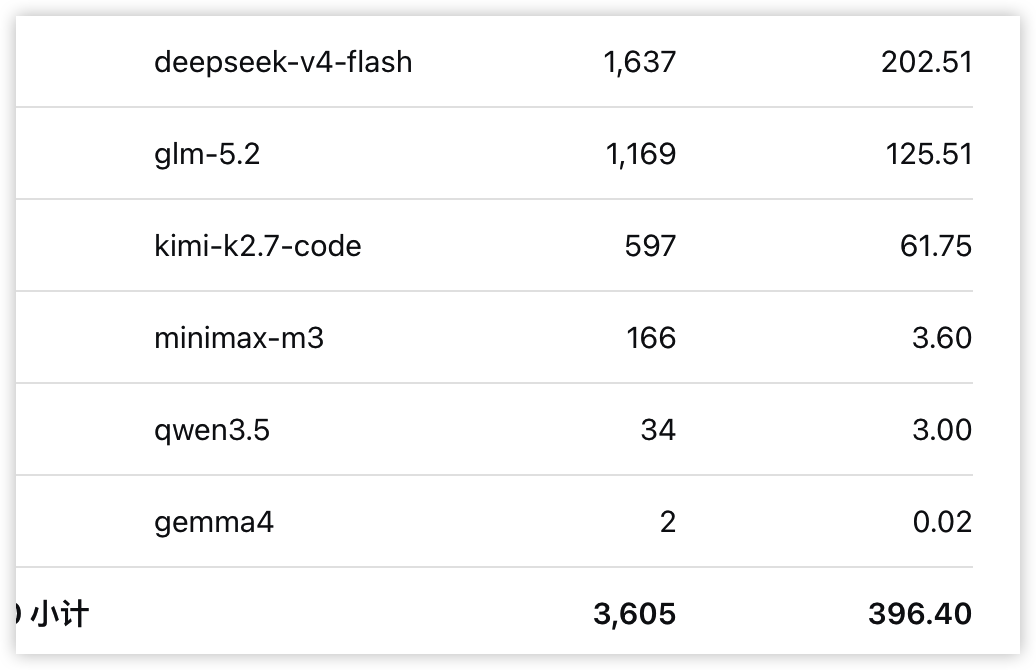Select the deepseek-v4-flash model name
Screen dimensions: 1036x670
(x=283, y=63)
